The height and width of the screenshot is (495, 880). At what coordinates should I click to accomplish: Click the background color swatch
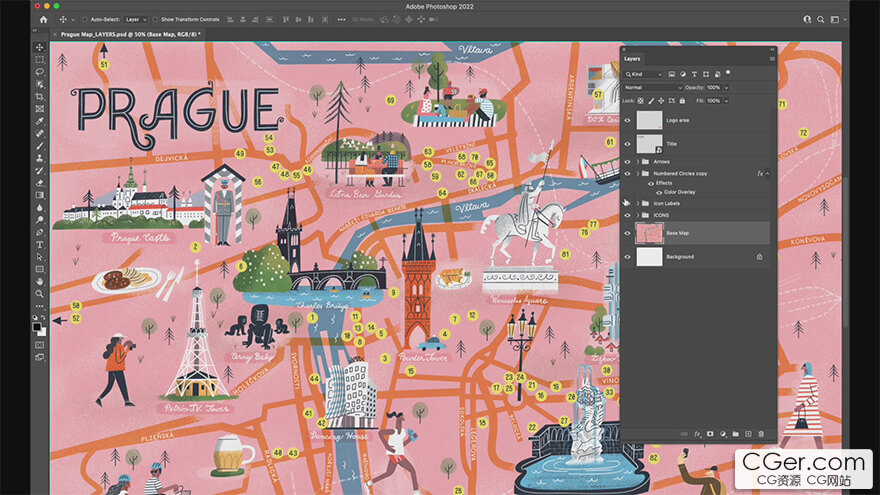point(42,332)
